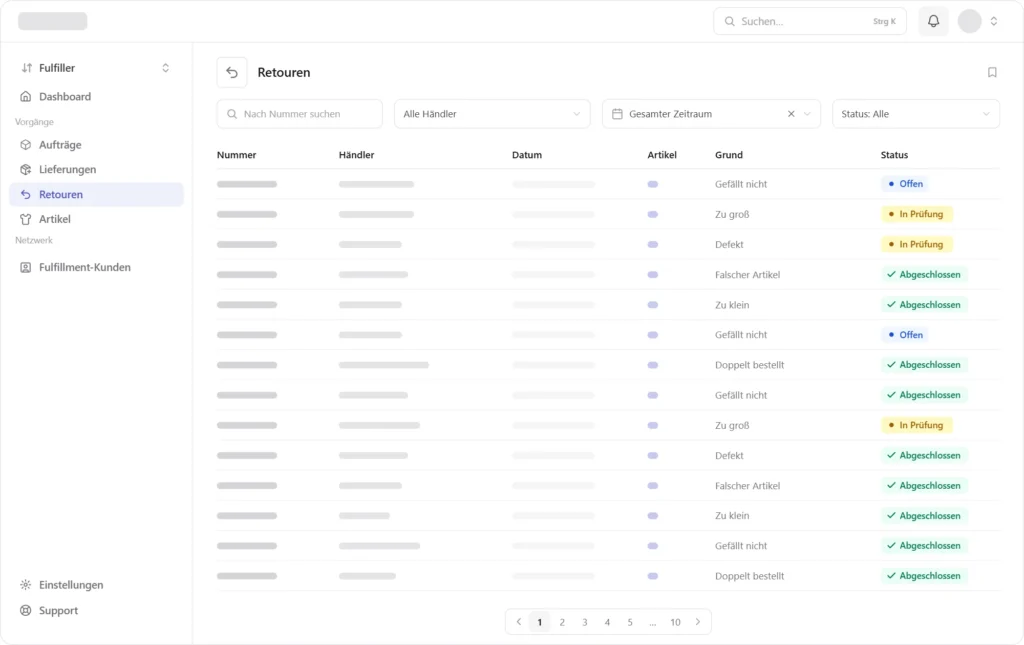
Task: Go to next page arrow
Action: 697,622
